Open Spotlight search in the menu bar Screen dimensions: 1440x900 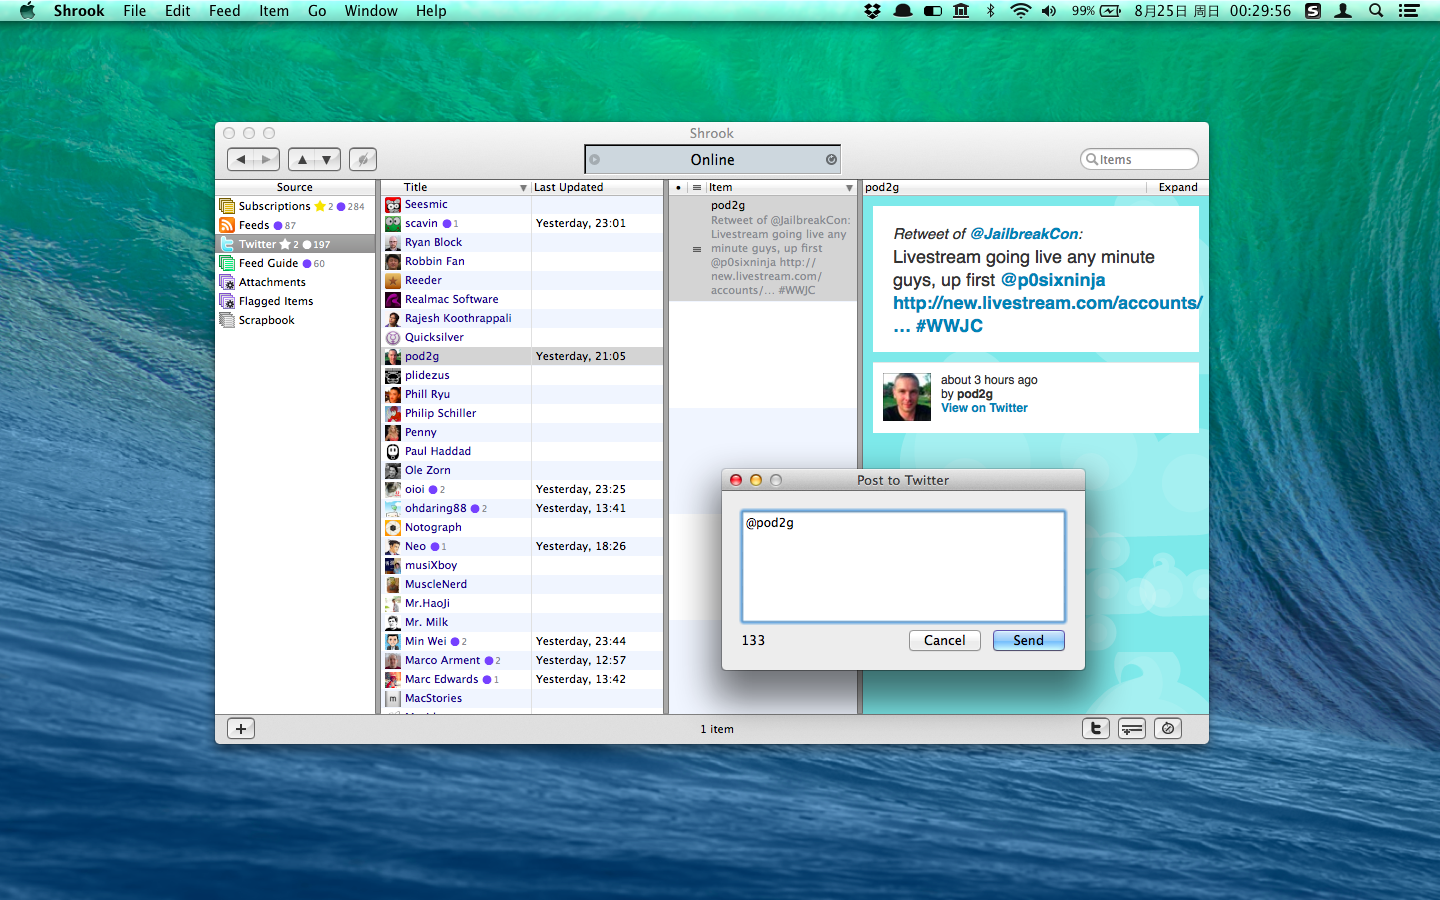coord(1376,11)
